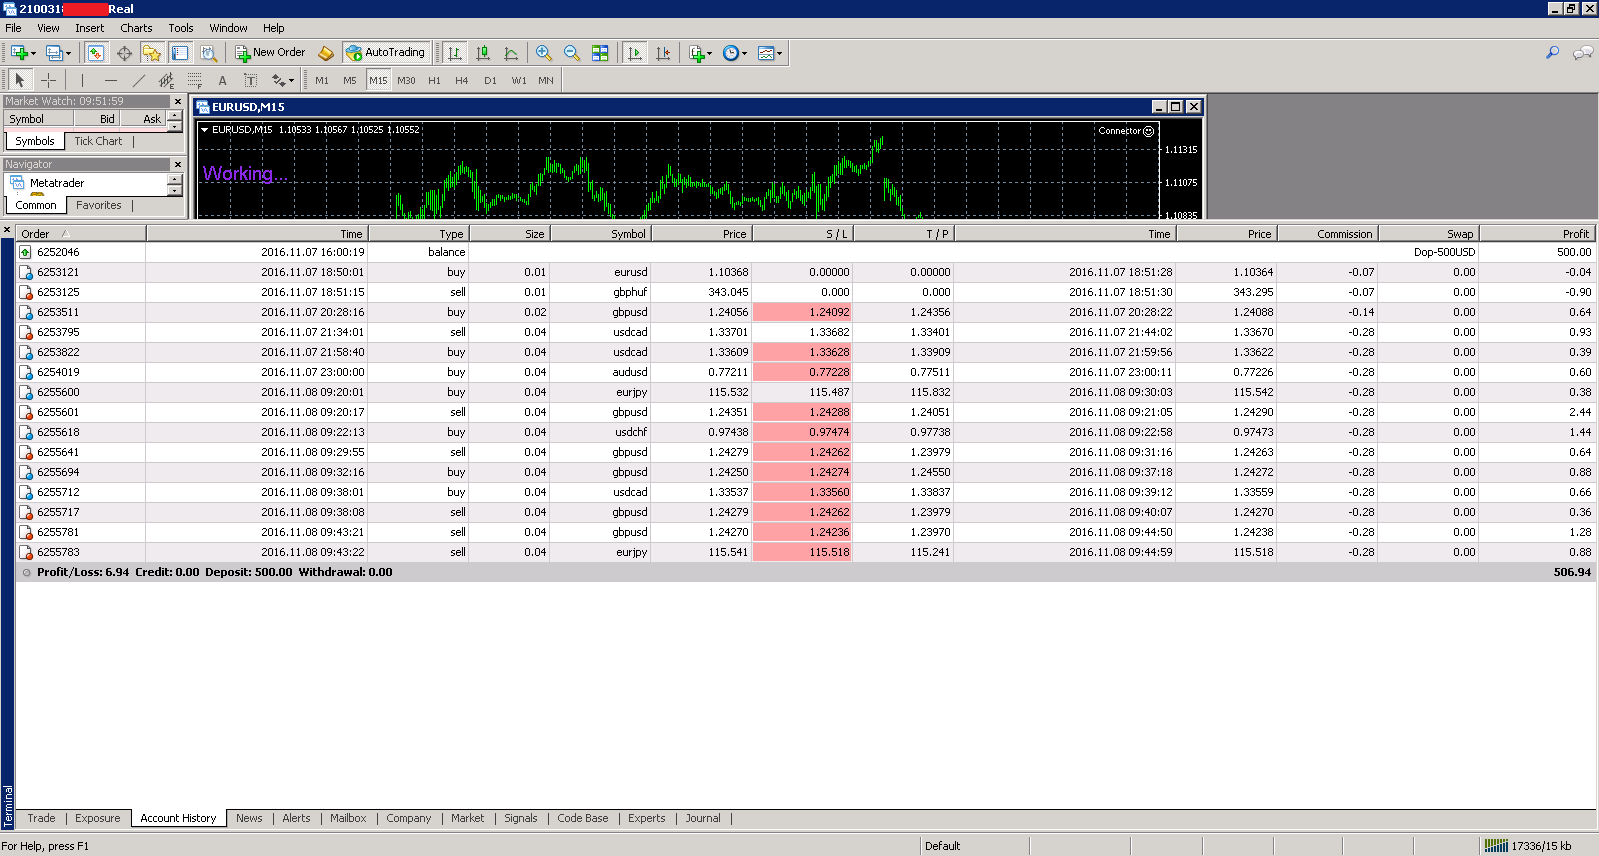
Task: Click the Zoom Out magnifier icon
Action: point(571,53)
